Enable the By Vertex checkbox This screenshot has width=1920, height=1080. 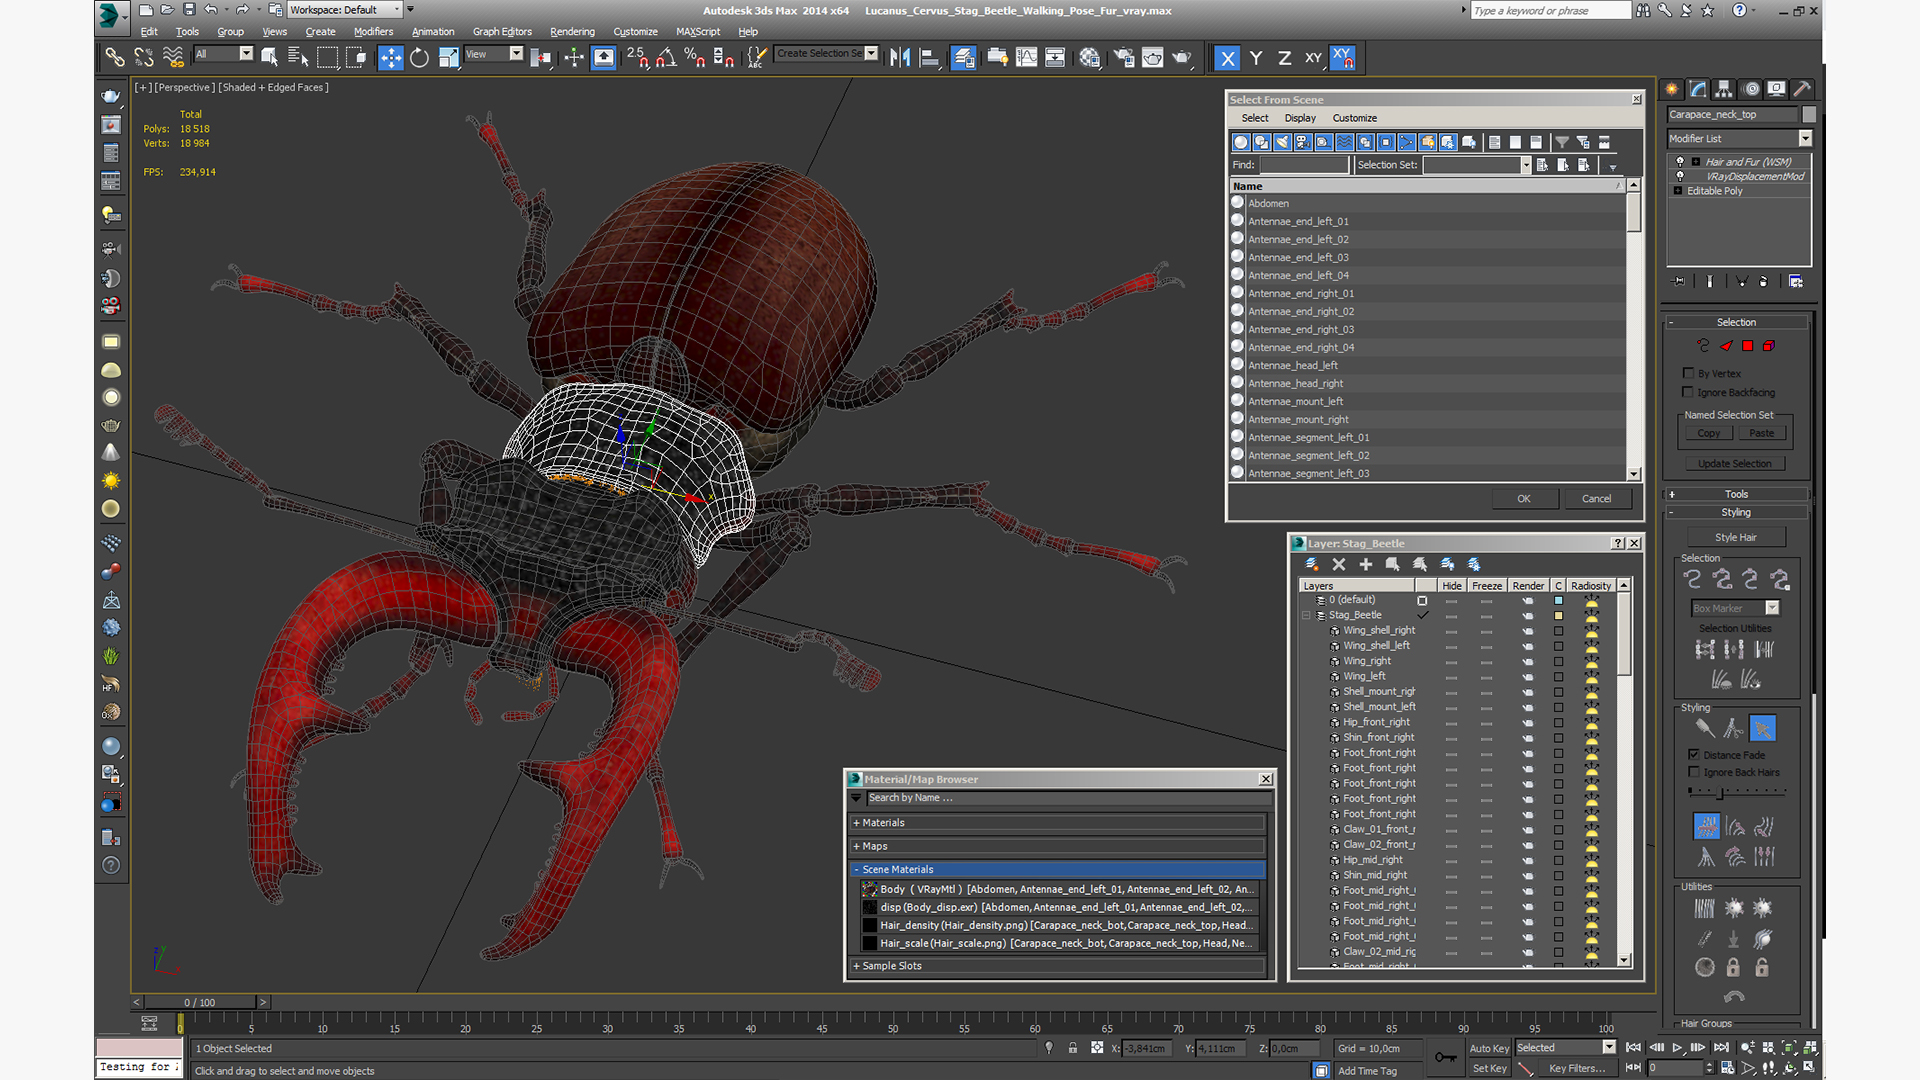pyautogui.click(x=1689, y=373)
